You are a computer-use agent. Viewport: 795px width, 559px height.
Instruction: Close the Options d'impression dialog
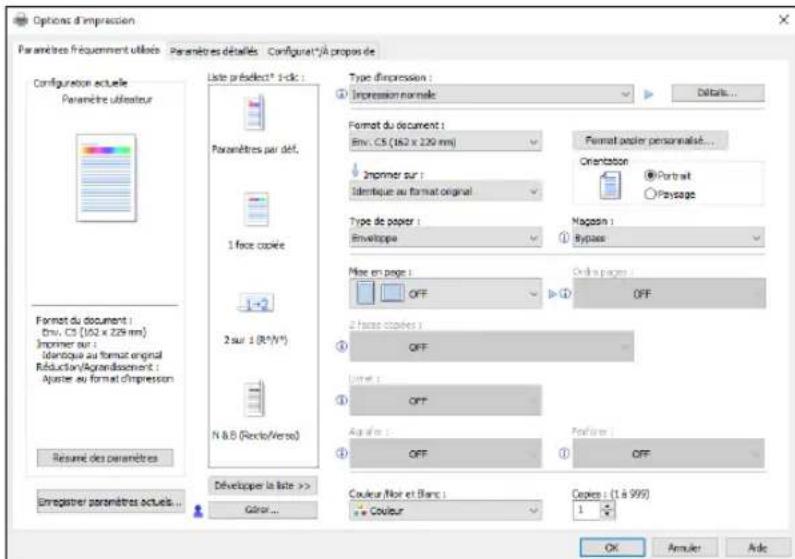(x=783, y=20)
